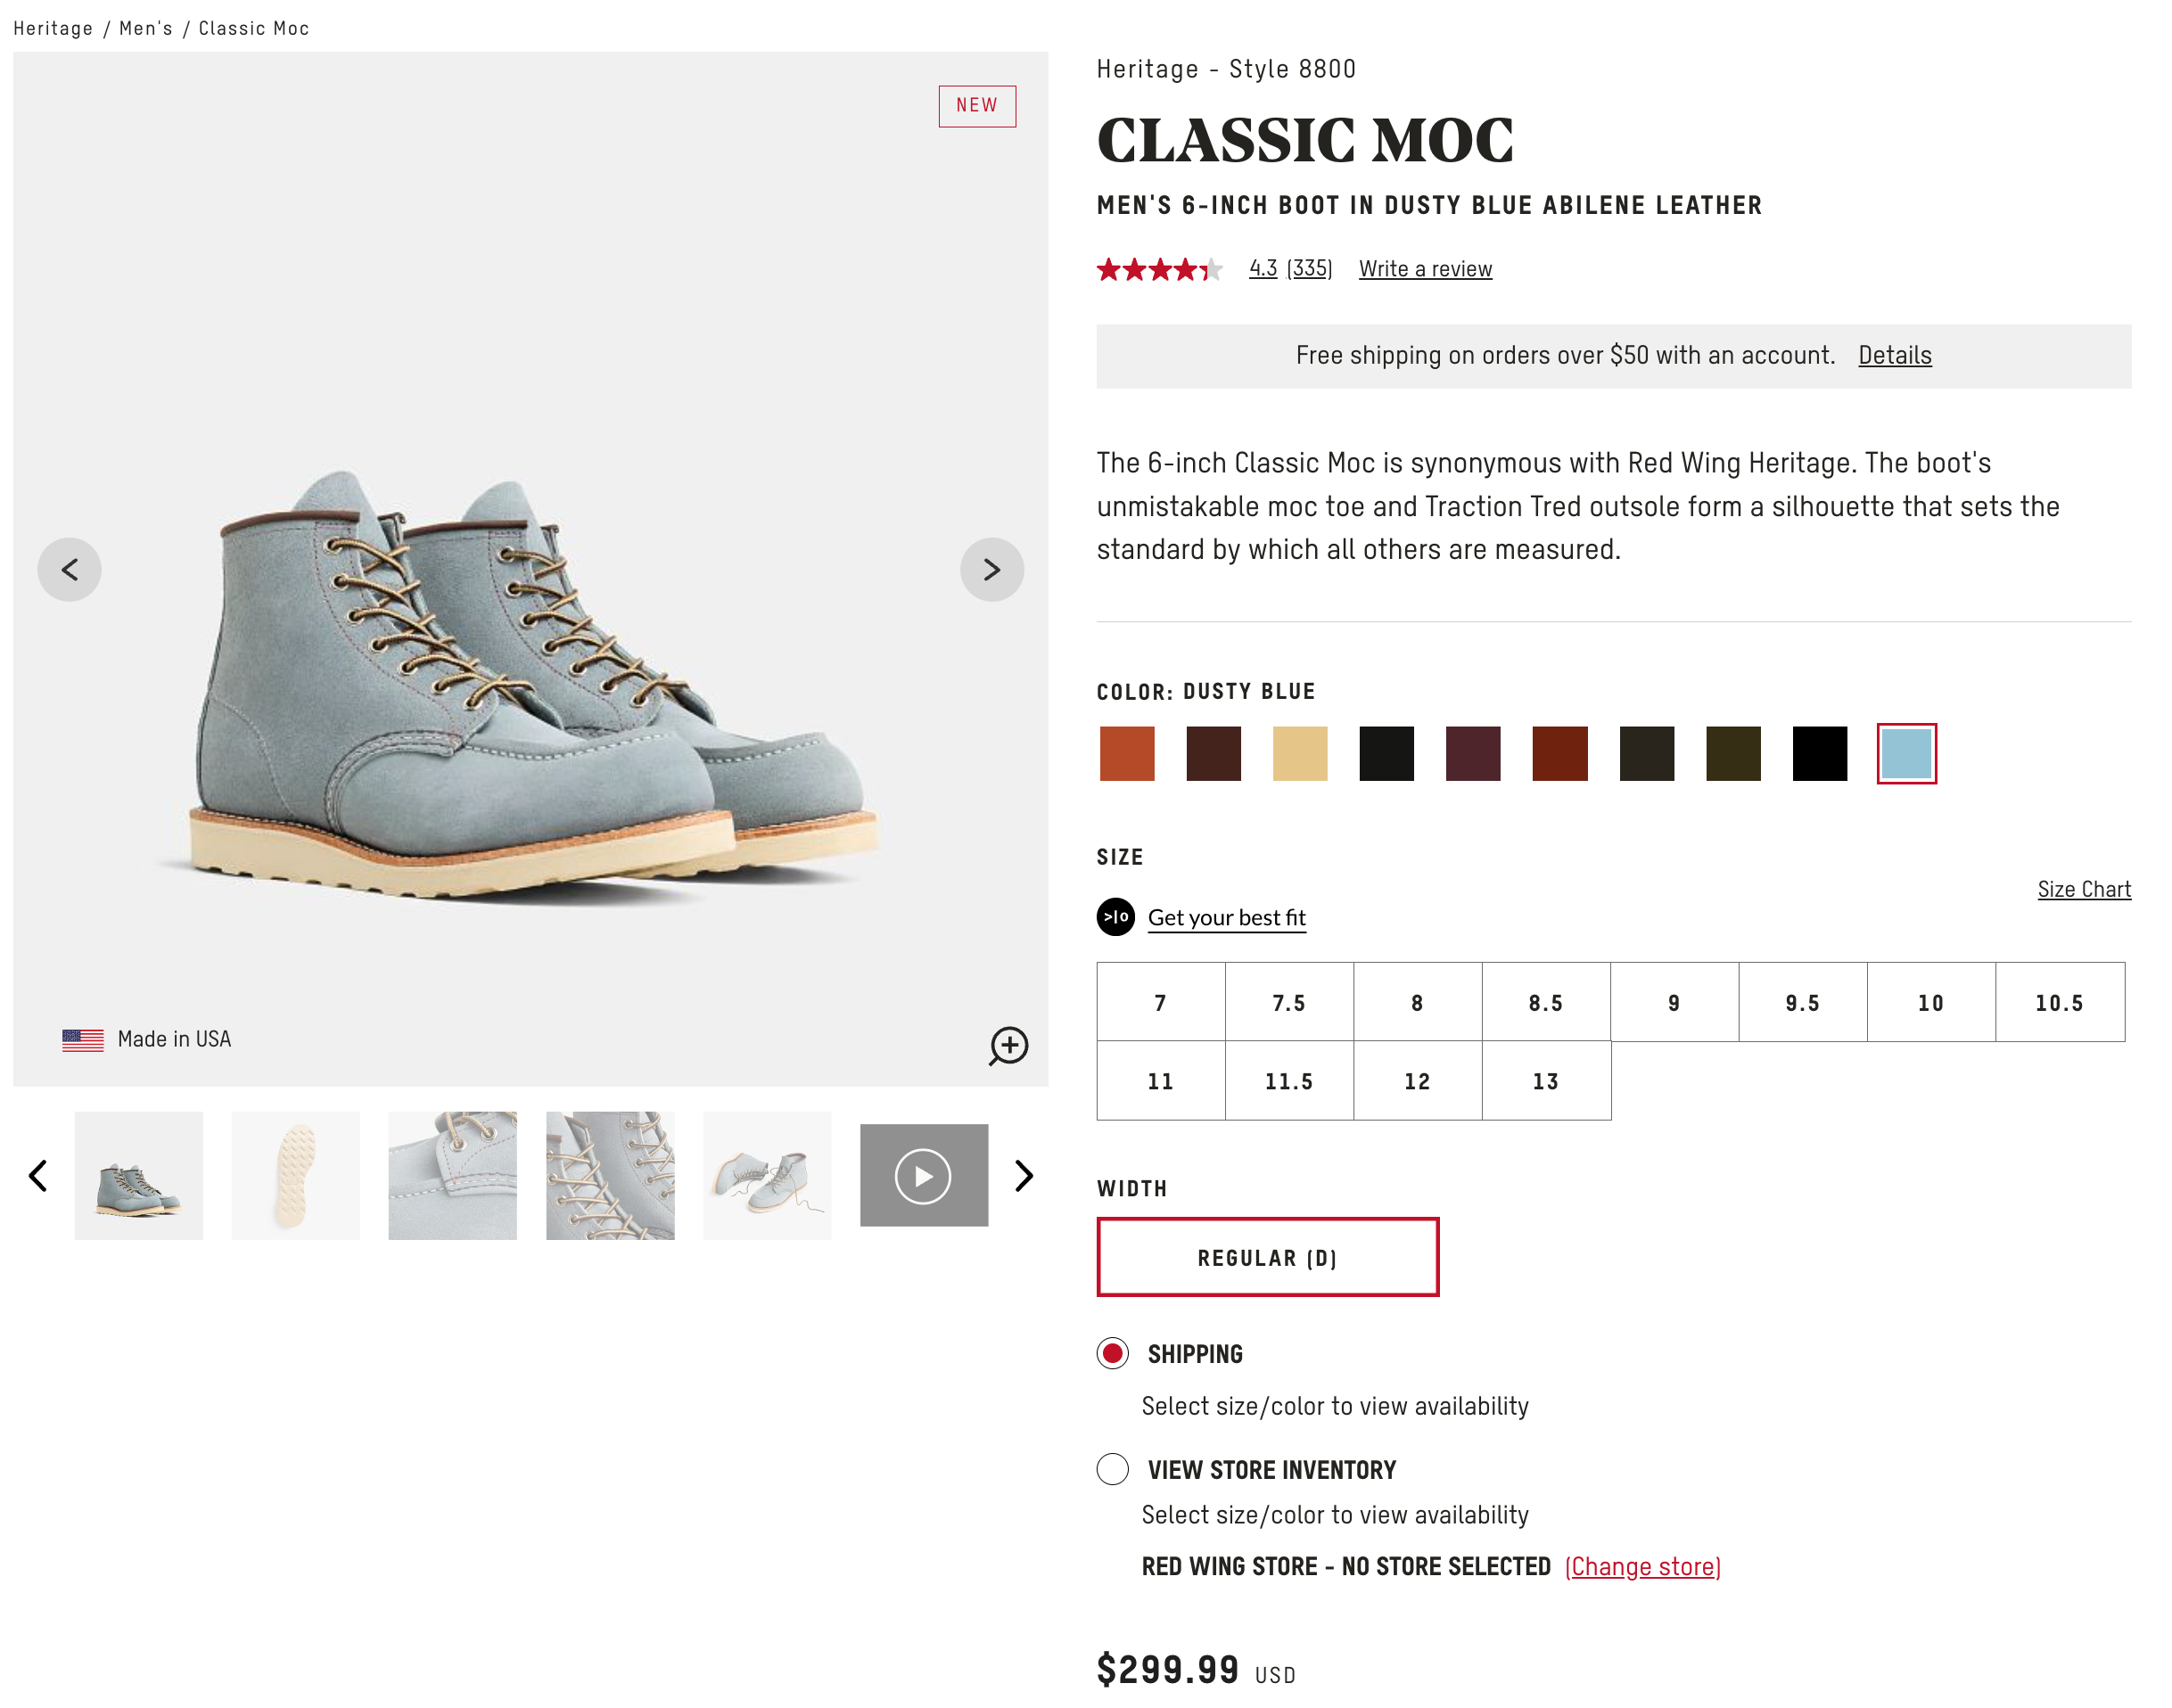
Task: Select Regular (D) width
Action: tap(1267, 1257)
